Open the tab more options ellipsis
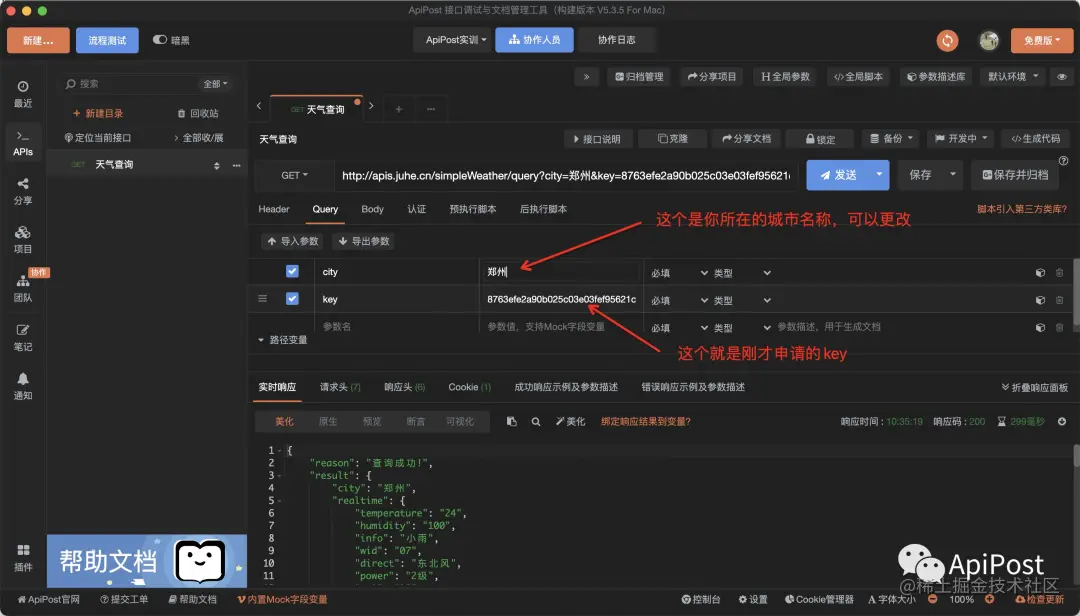Image resolution: width=1080 pixels, height=616 pixels. 431,109
